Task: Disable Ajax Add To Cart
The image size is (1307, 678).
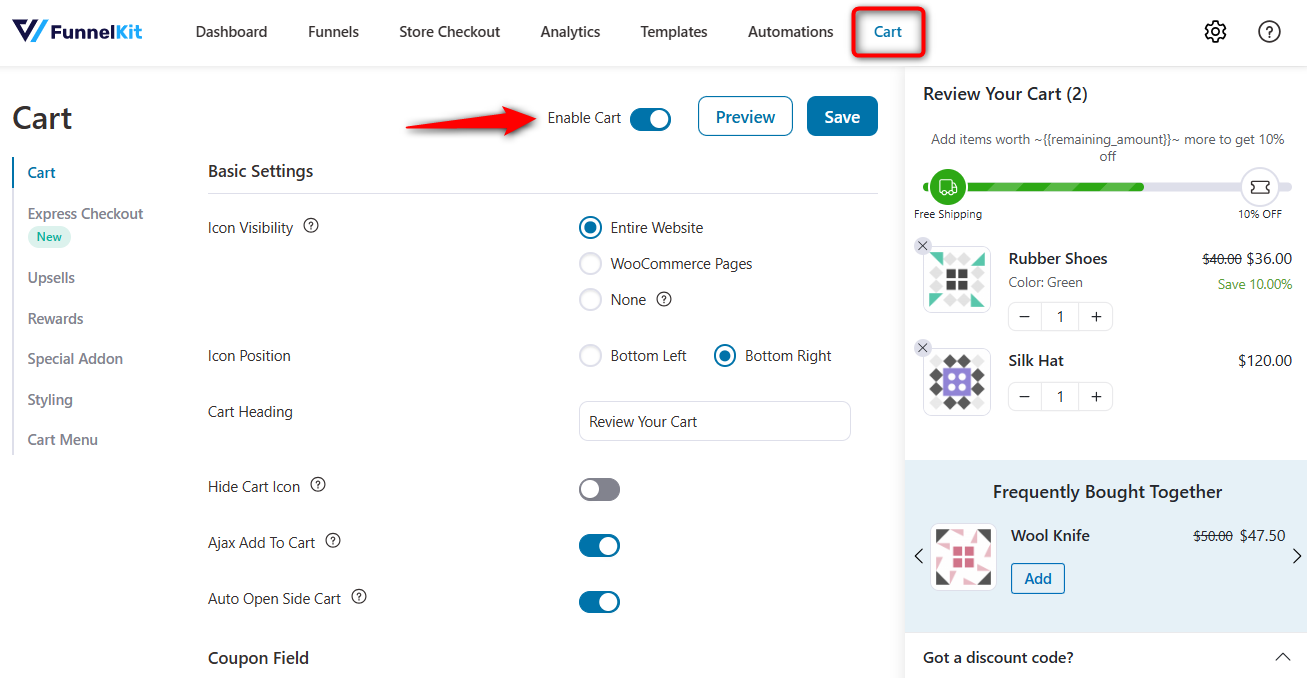Action: tap(599, 545)
